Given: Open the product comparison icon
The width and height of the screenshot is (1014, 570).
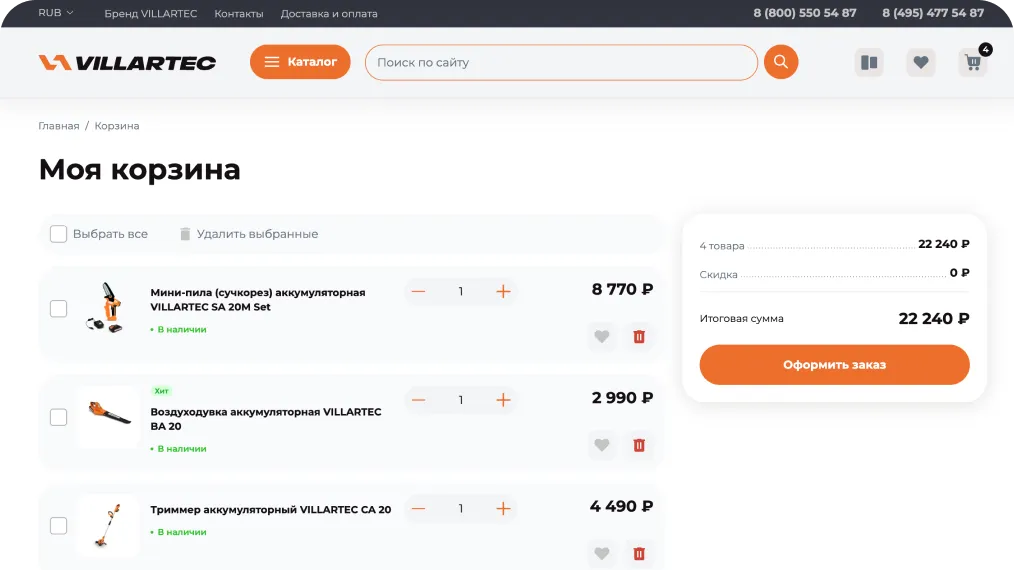Looking at the screenshot, I should (869, 63).
